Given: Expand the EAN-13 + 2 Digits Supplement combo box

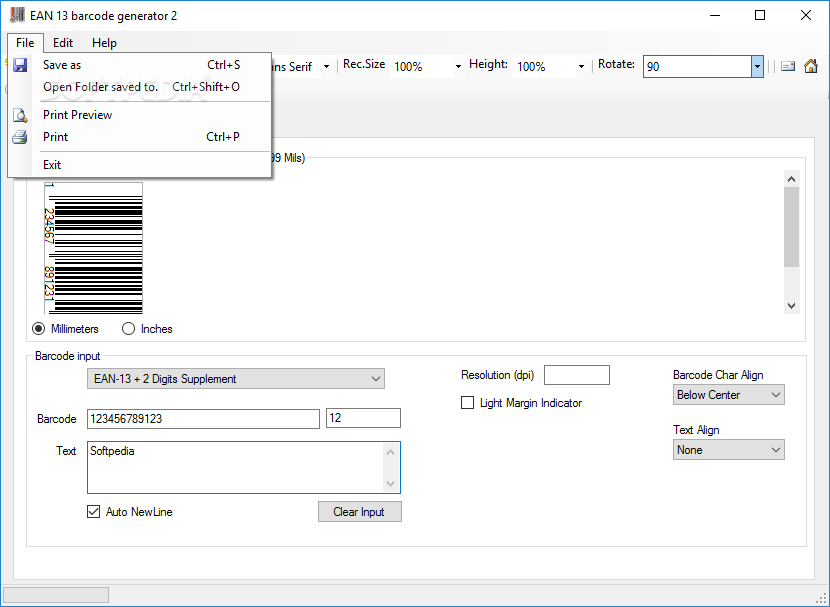Looking at the screenshot, I should 236,379.
